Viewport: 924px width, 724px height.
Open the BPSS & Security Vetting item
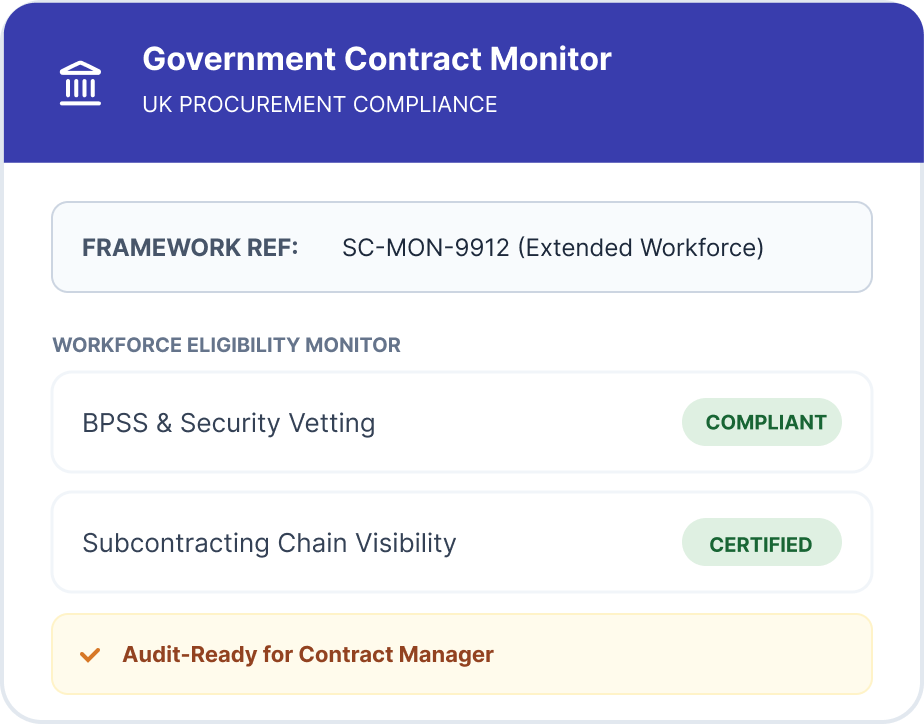pyautogui.click(x=228, y=423)
